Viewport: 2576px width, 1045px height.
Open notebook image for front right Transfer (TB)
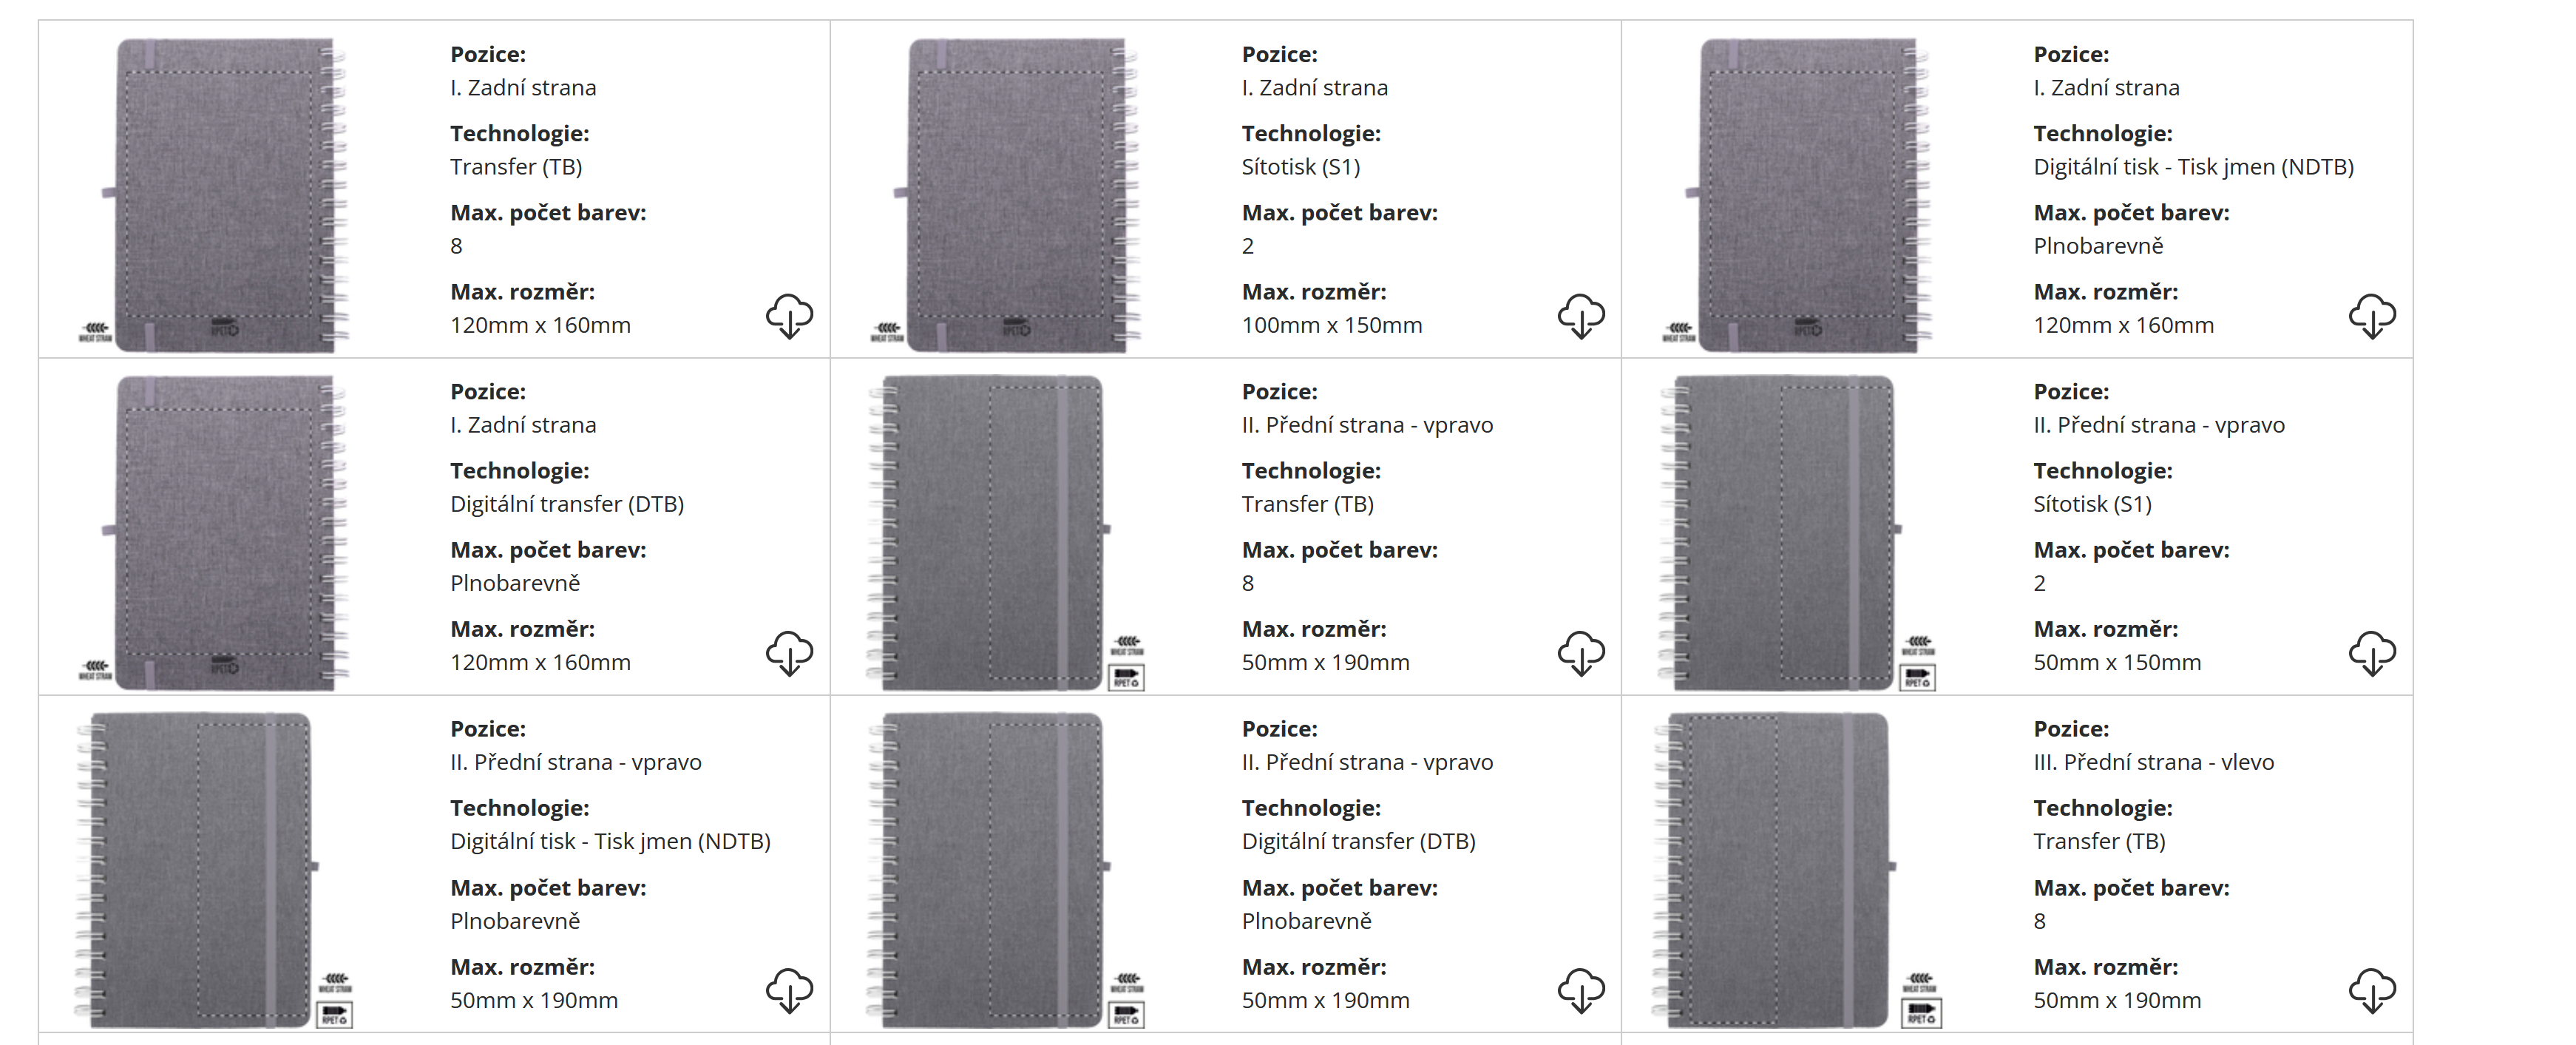point(1006,532)
